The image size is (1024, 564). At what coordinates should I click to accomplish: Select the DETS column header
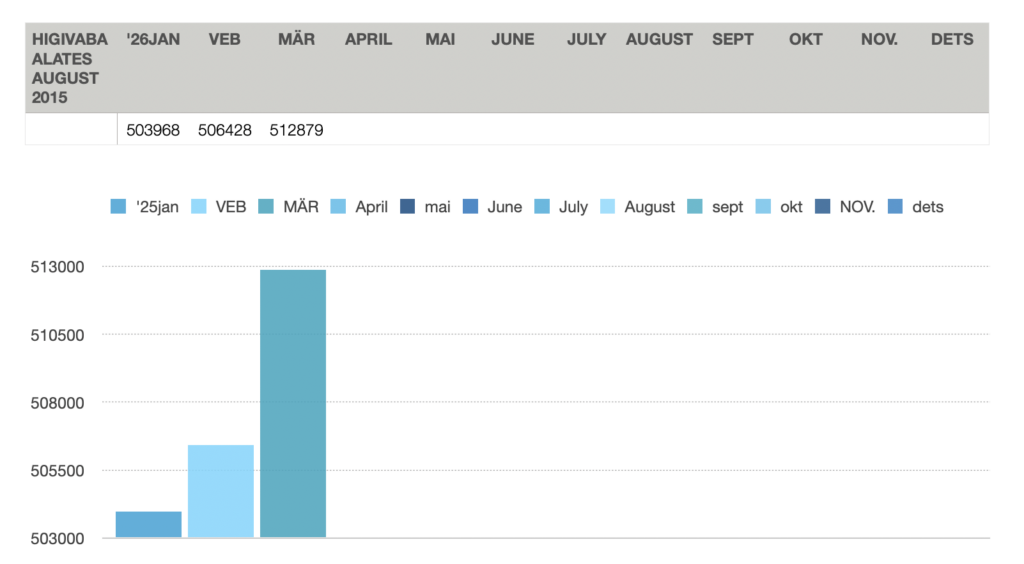[x=951, y=40]
